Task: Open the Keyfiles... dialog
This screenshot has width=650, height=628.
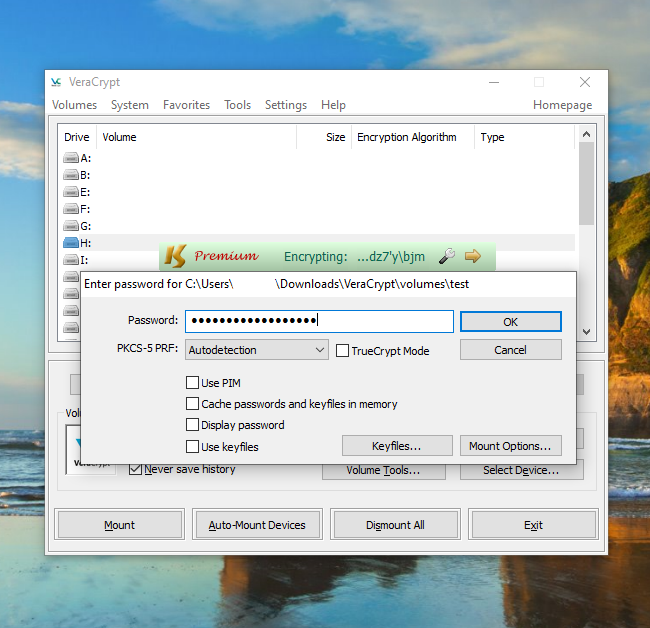Action: click(x=397, y=446)
